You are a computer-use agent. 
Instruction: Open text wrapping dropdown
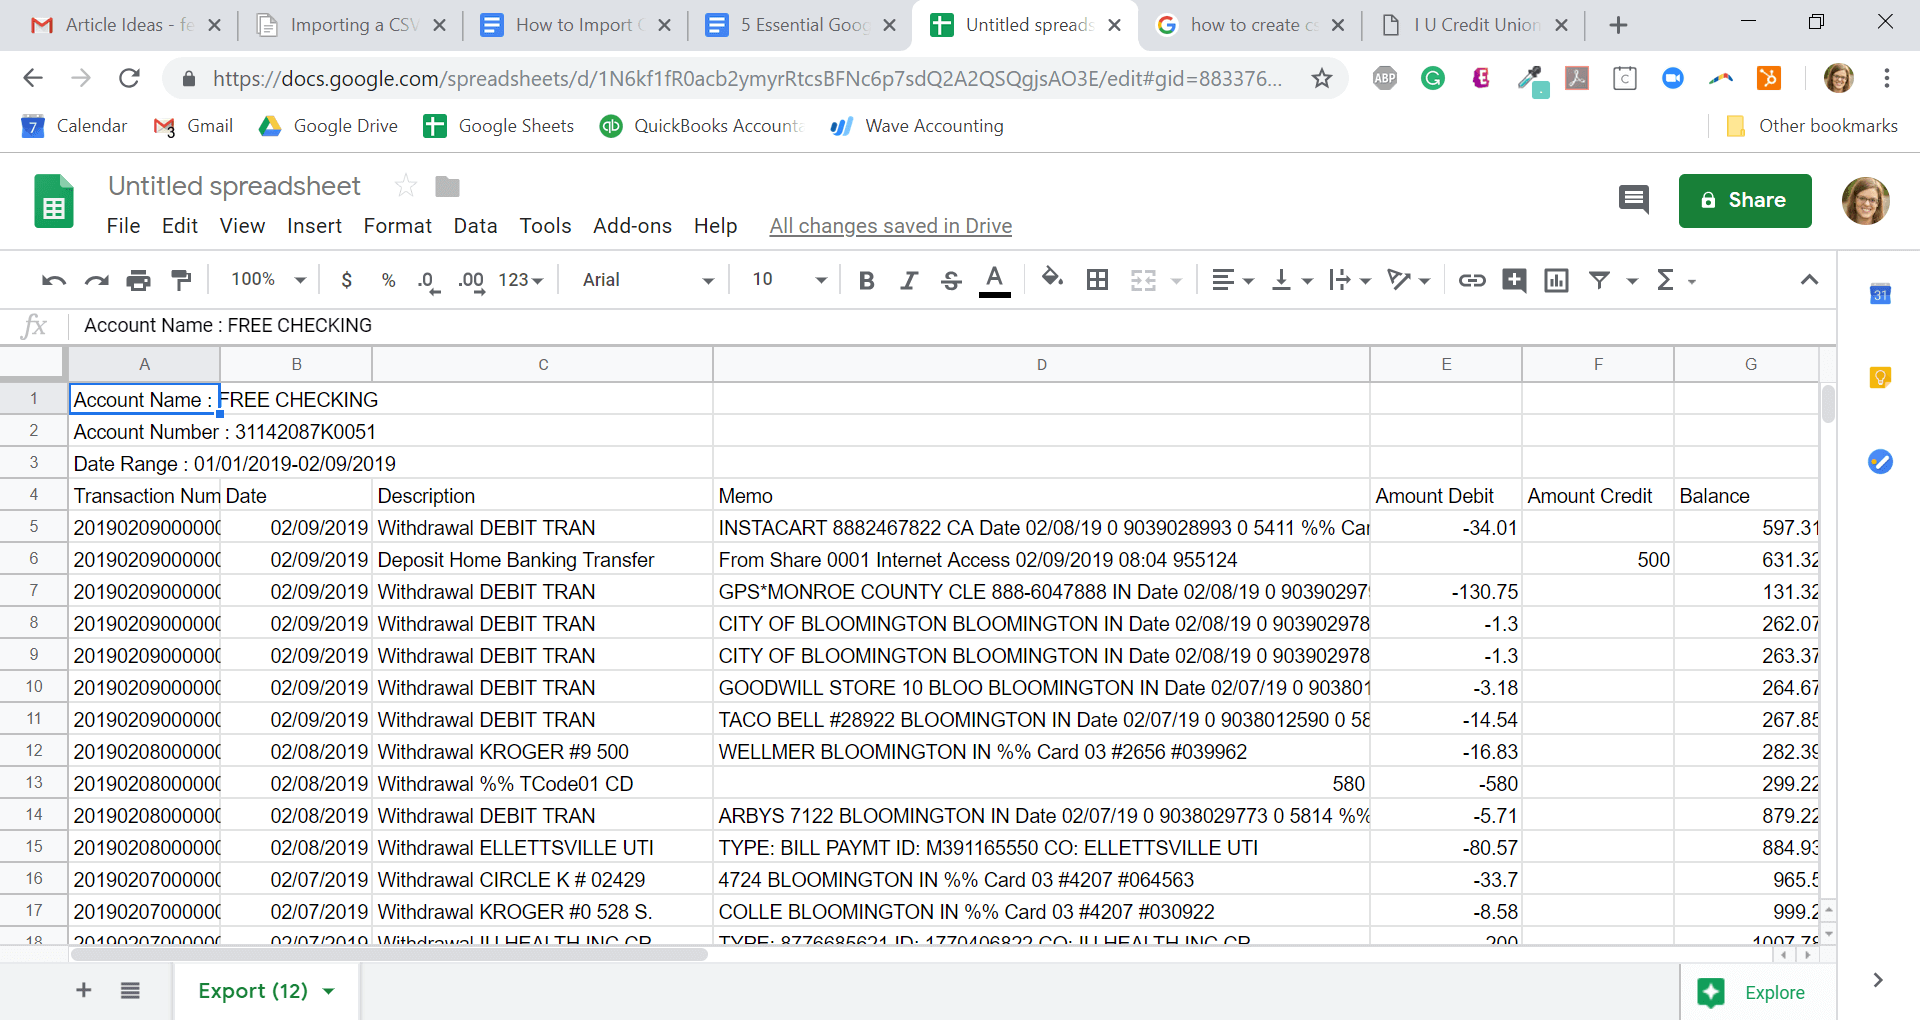coord(1349,281)
